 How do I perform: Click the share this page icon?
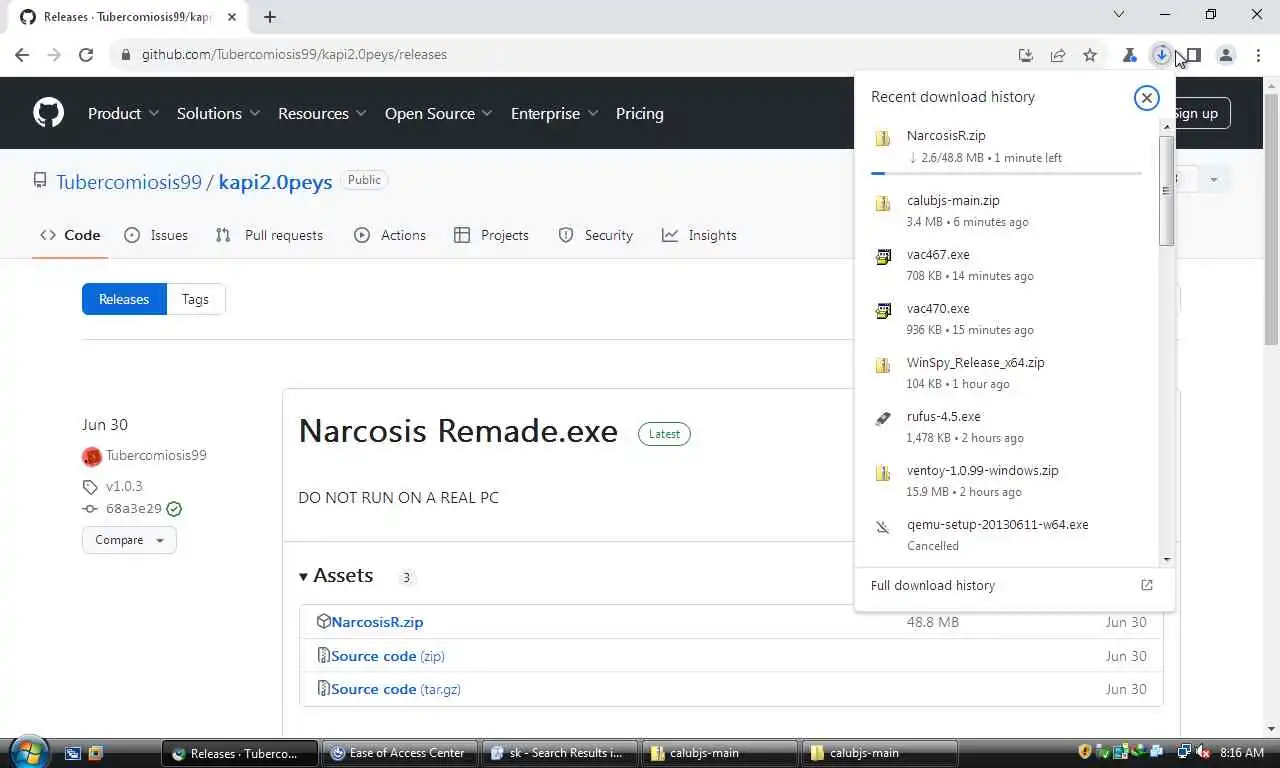[x=1058, y=55]
